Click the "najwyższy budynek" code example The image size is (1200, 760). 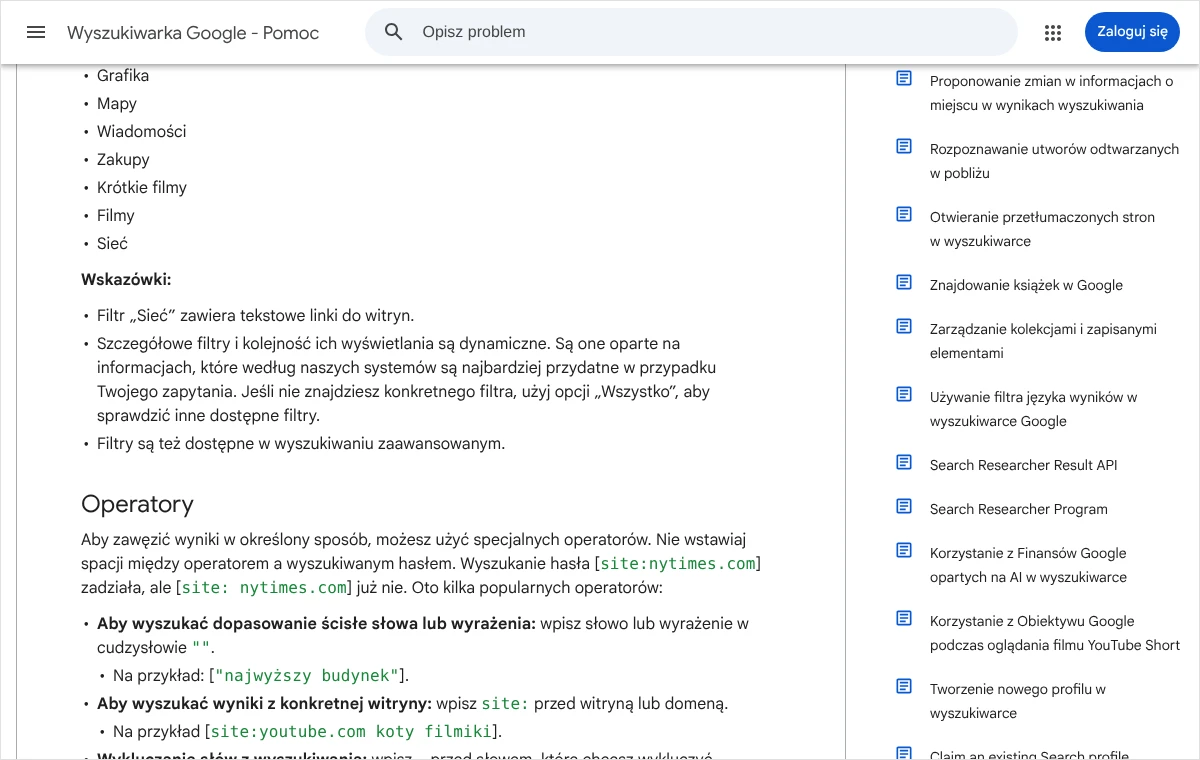pyautogui.click(x=307, y=676)
